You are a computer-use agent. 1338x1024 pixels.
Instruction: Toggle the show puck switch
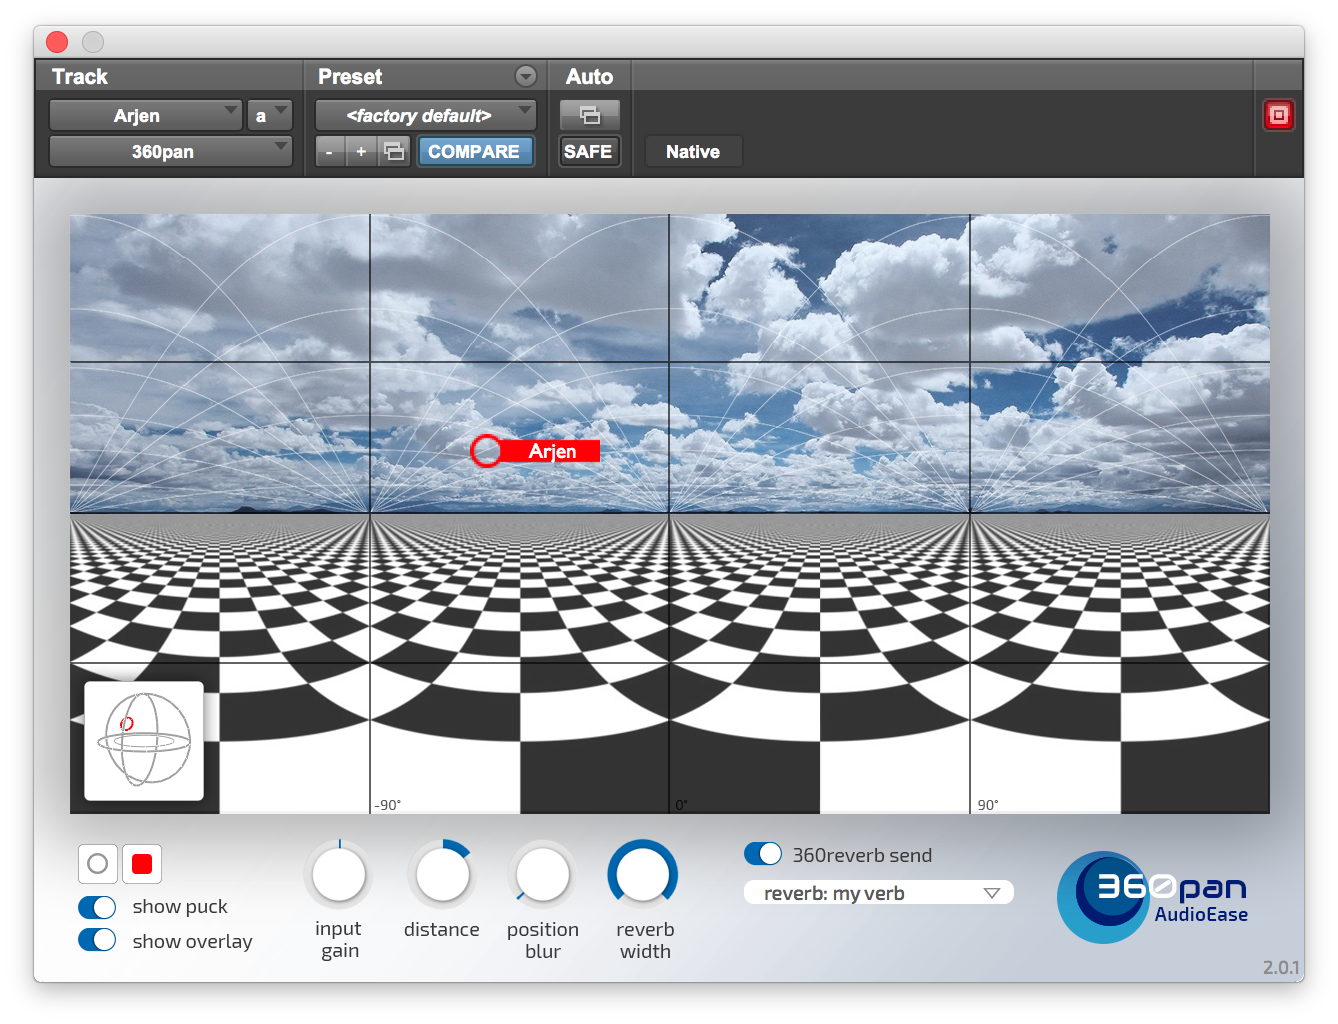click(x=98, y=907)
